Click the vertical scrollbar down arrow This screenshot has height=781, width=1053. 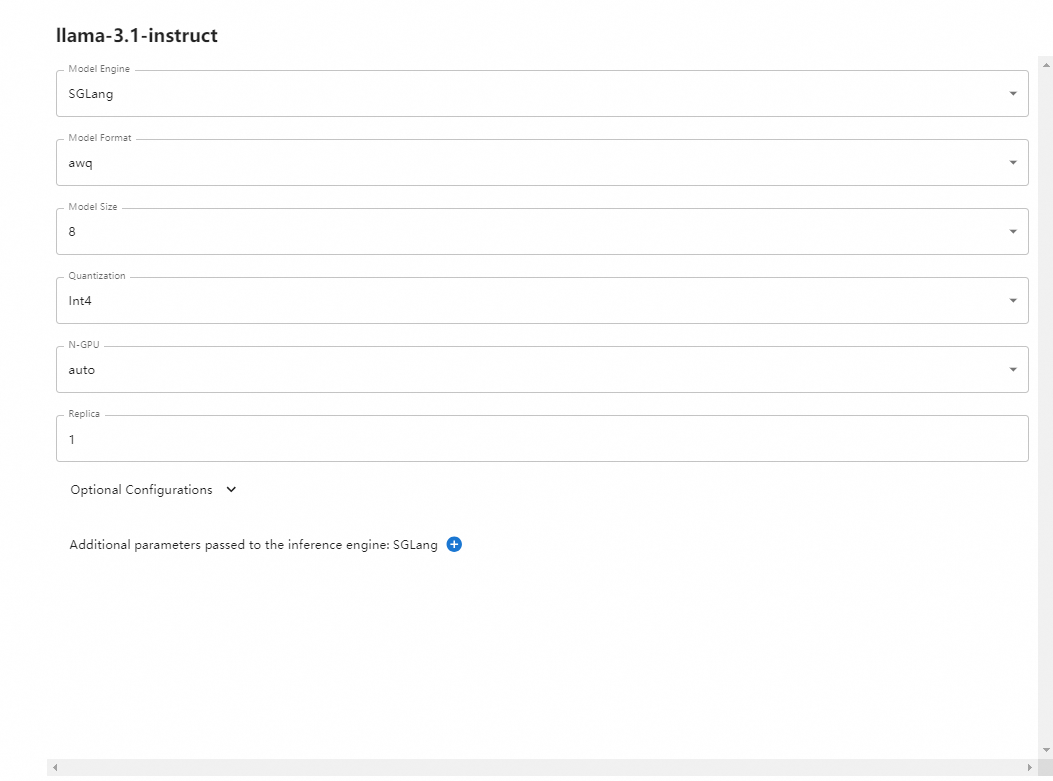1046,750
